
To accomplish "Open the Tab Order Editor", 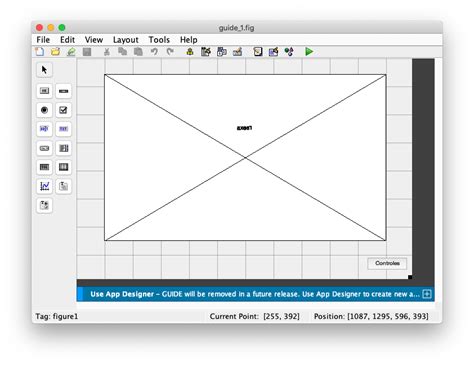I will [222, 52].
